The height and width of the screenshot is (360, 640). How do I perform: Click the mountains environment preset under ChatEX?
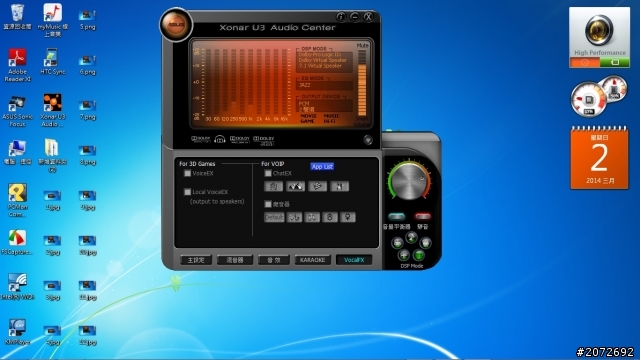[x=296, y=187]
